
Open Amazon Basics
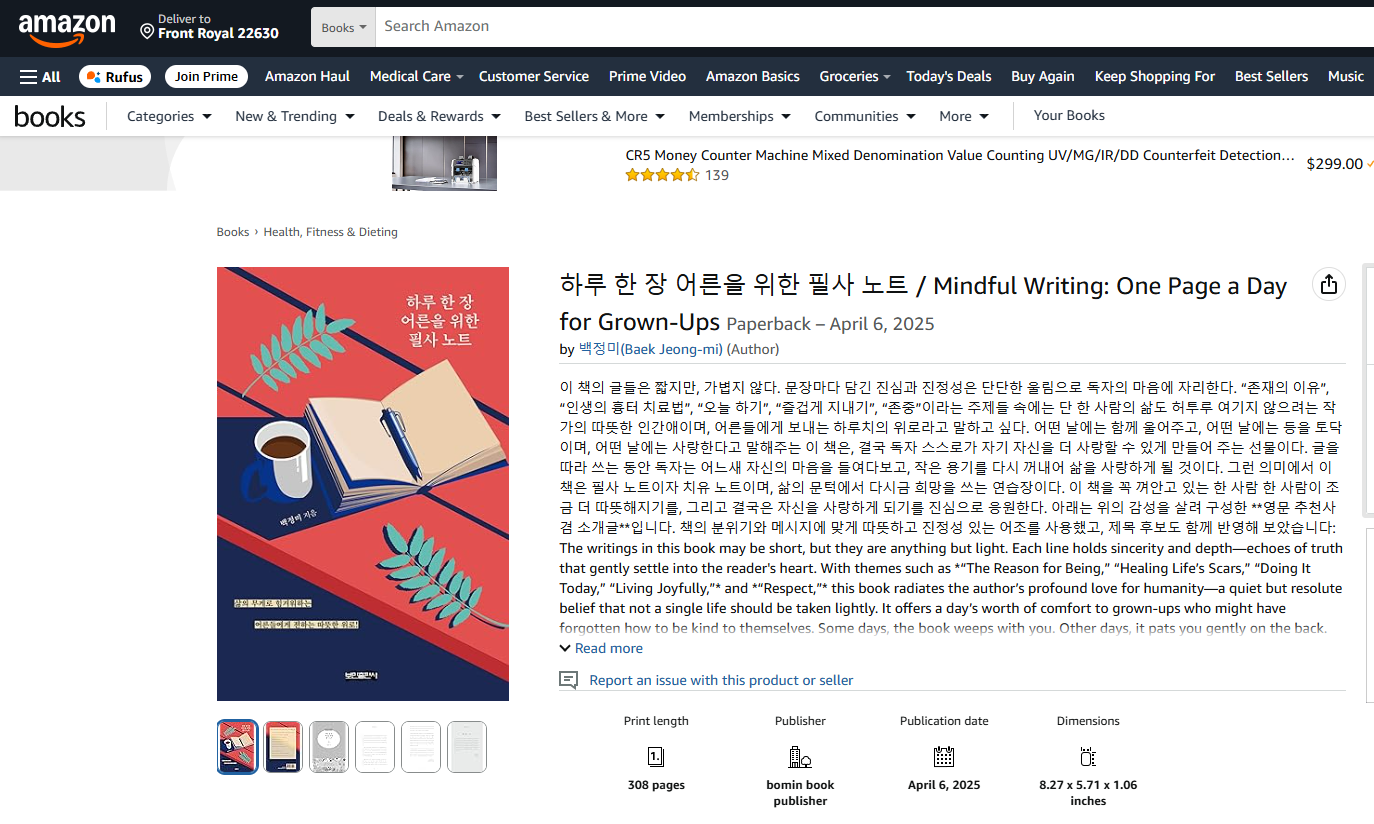tap(753, 76)
